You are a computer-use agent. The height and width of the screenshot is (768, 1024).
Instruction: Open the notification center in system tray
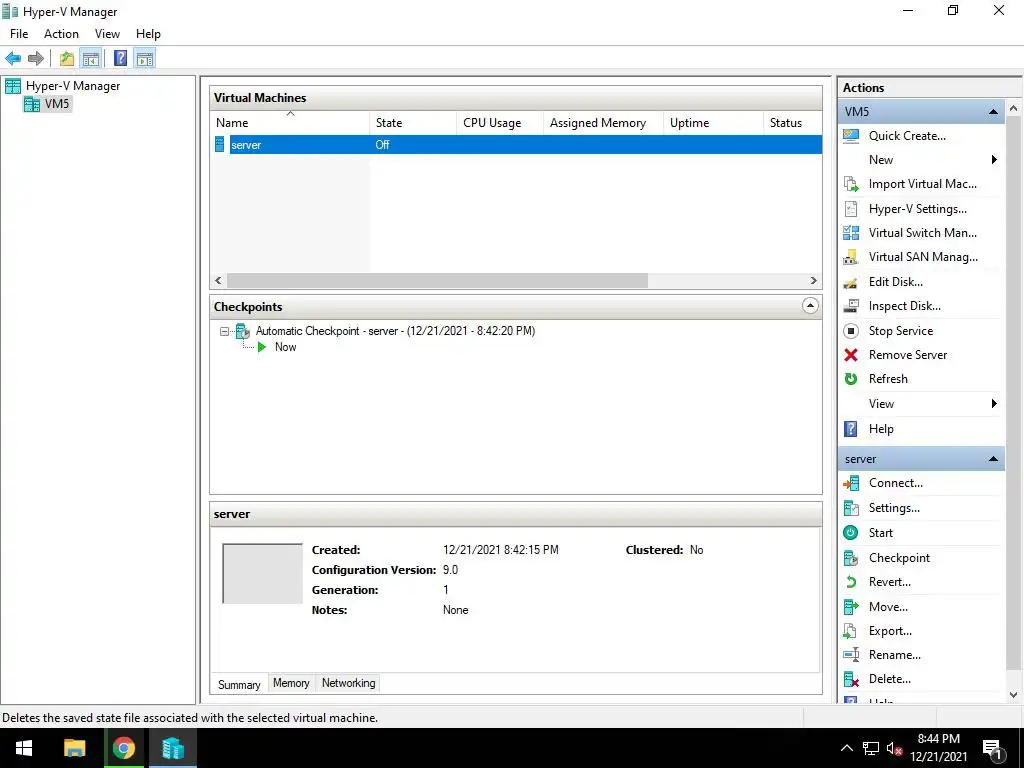pos(993,749)
